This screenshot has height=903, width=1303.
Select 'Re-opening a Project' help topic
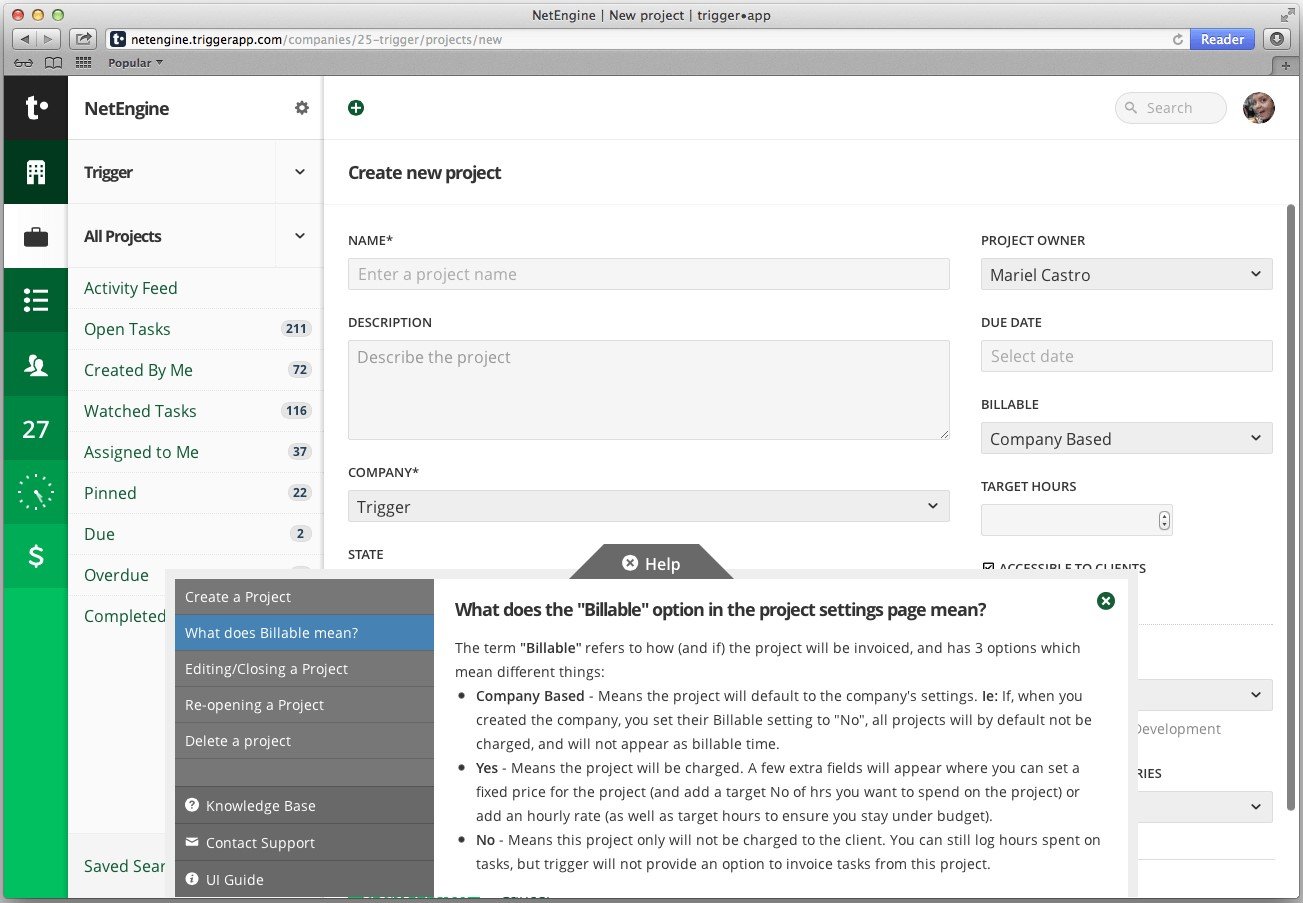tap(304, 705)
